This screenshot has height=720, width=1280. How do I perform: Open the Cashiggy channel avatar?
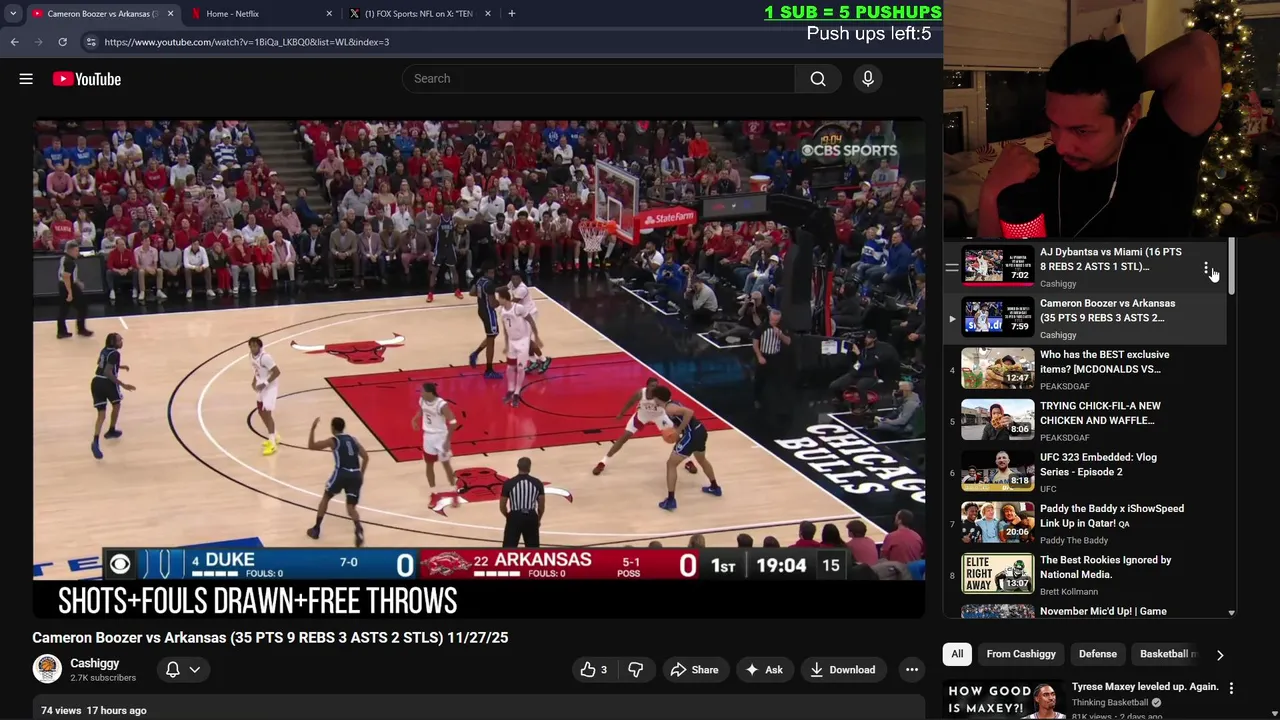pyautogui.click(x=47, y=669)
